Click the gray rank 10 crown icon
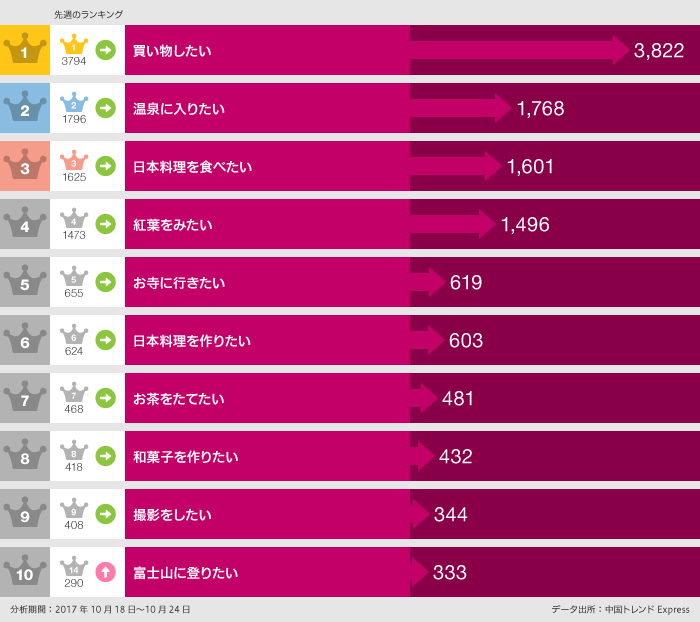700x622 pixels. [25, 572]
